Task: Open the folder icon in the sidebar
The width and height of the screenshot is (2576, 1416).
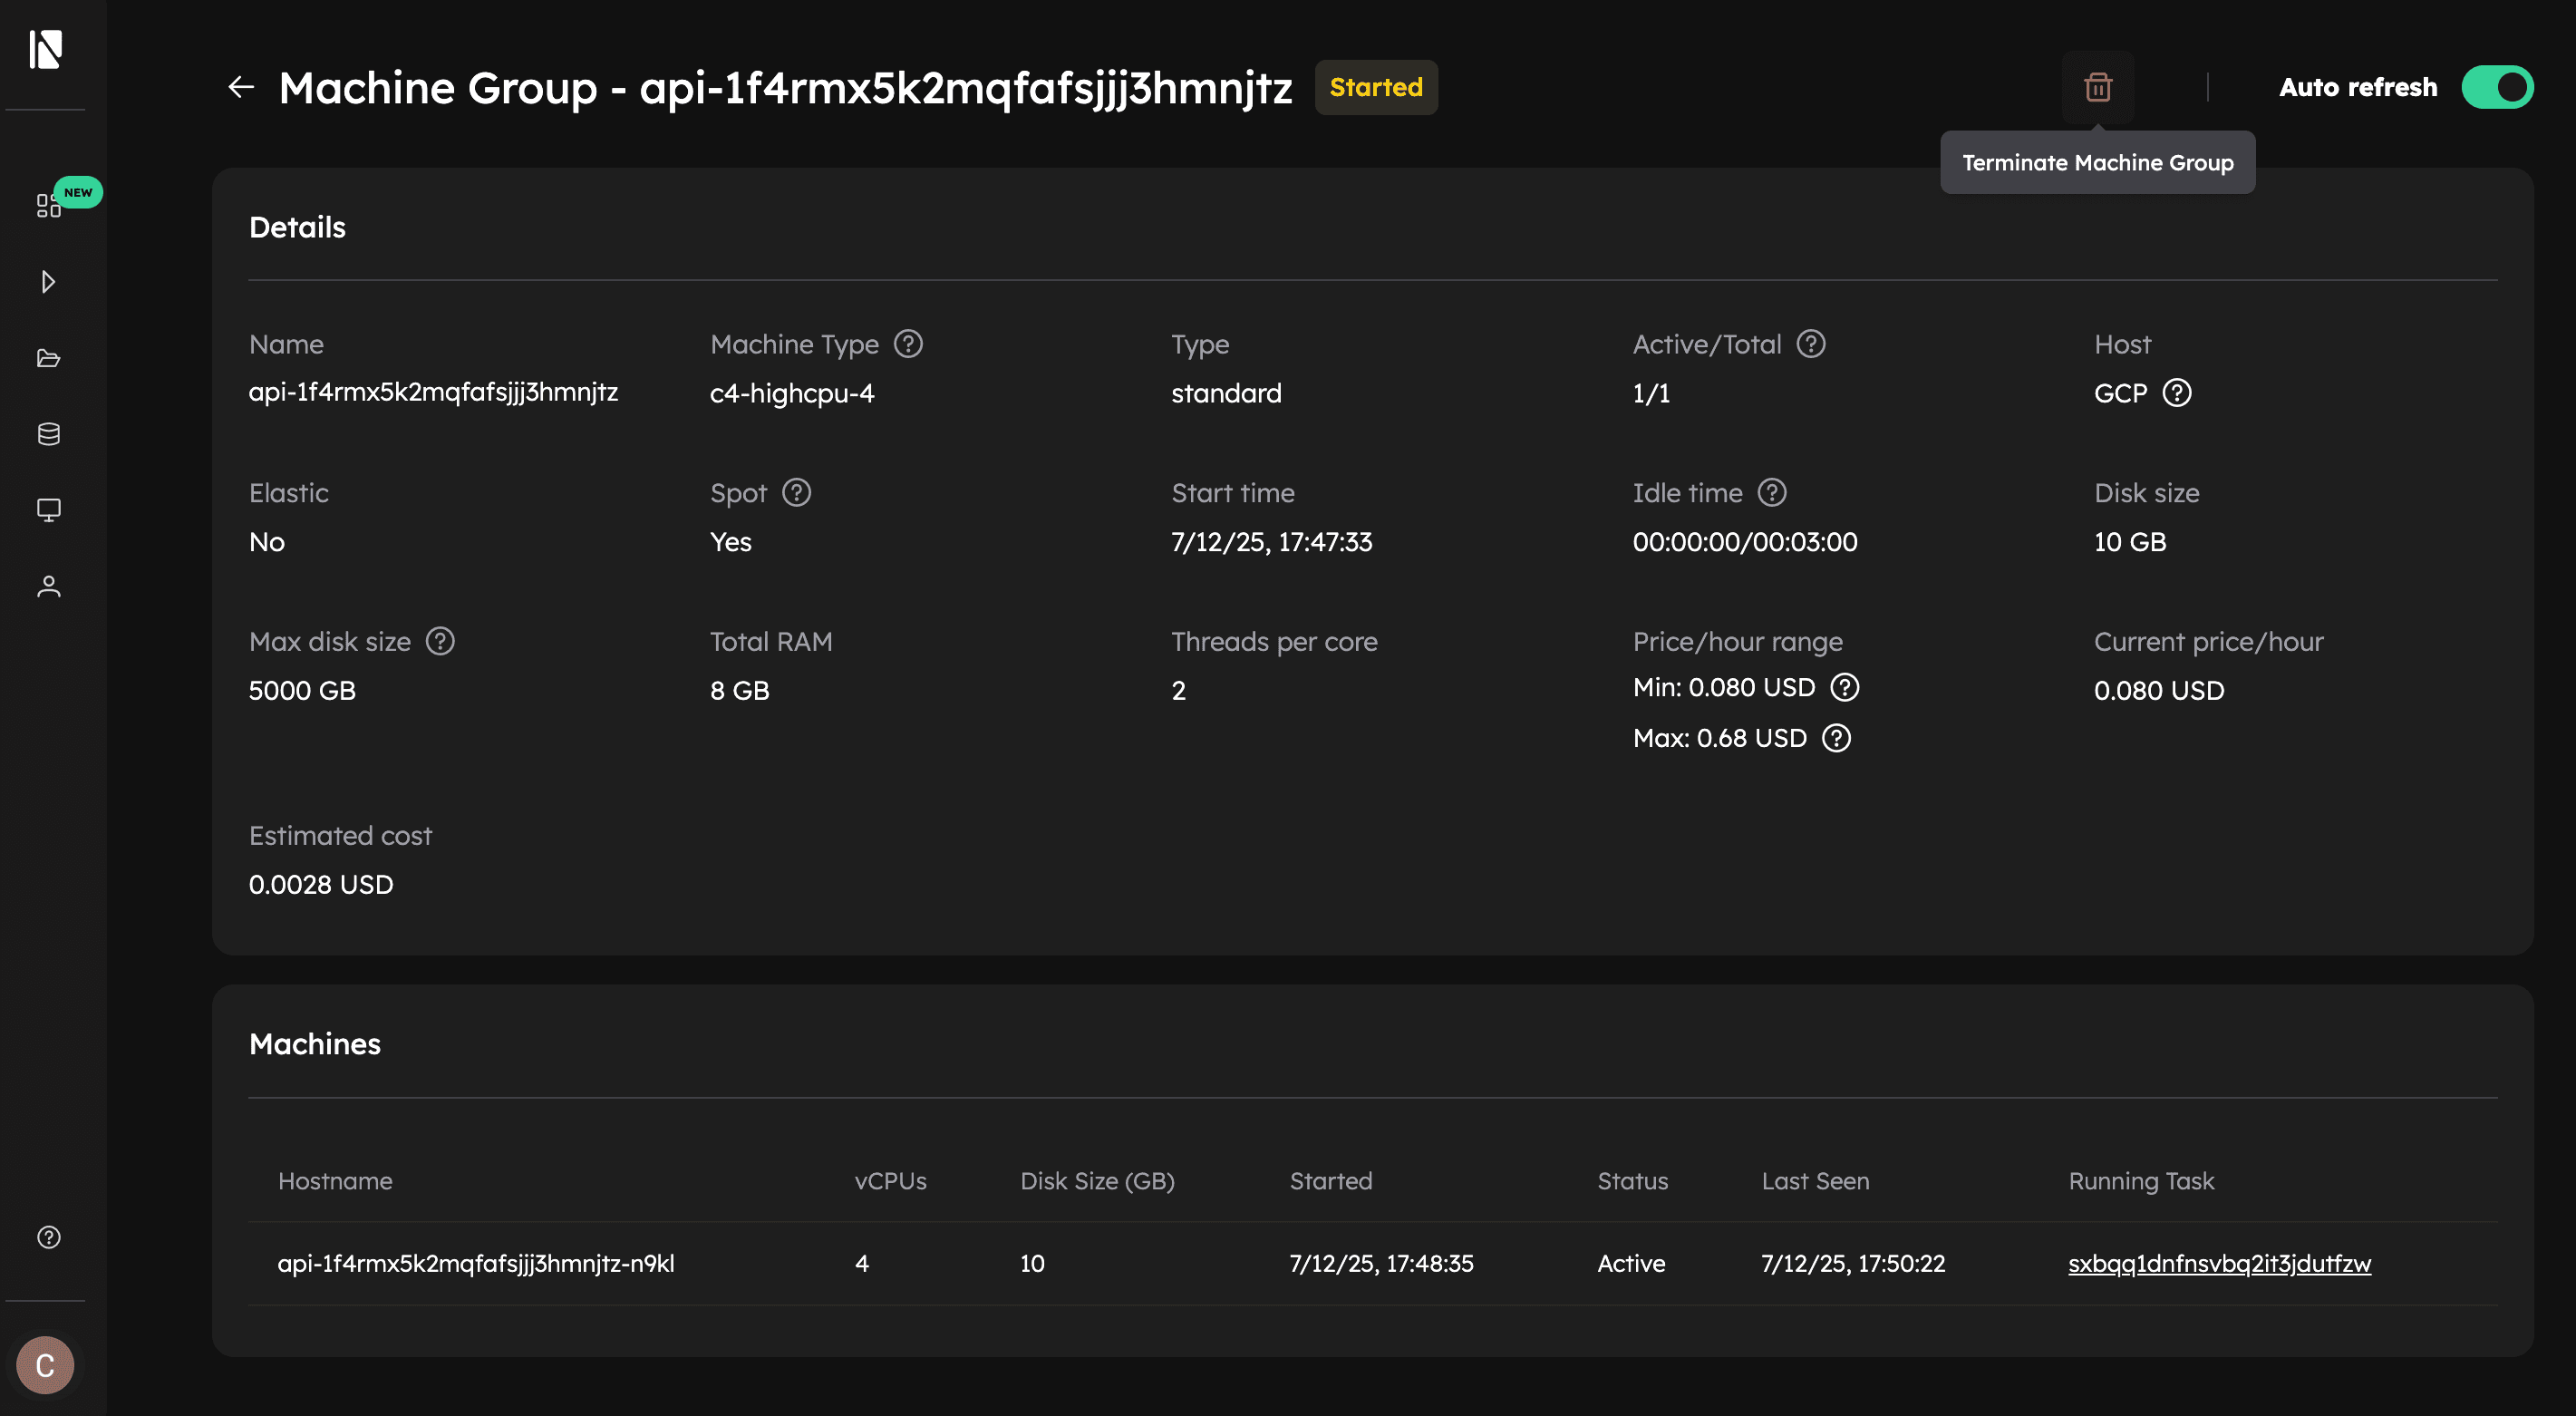Action: [x=48, y=358]
